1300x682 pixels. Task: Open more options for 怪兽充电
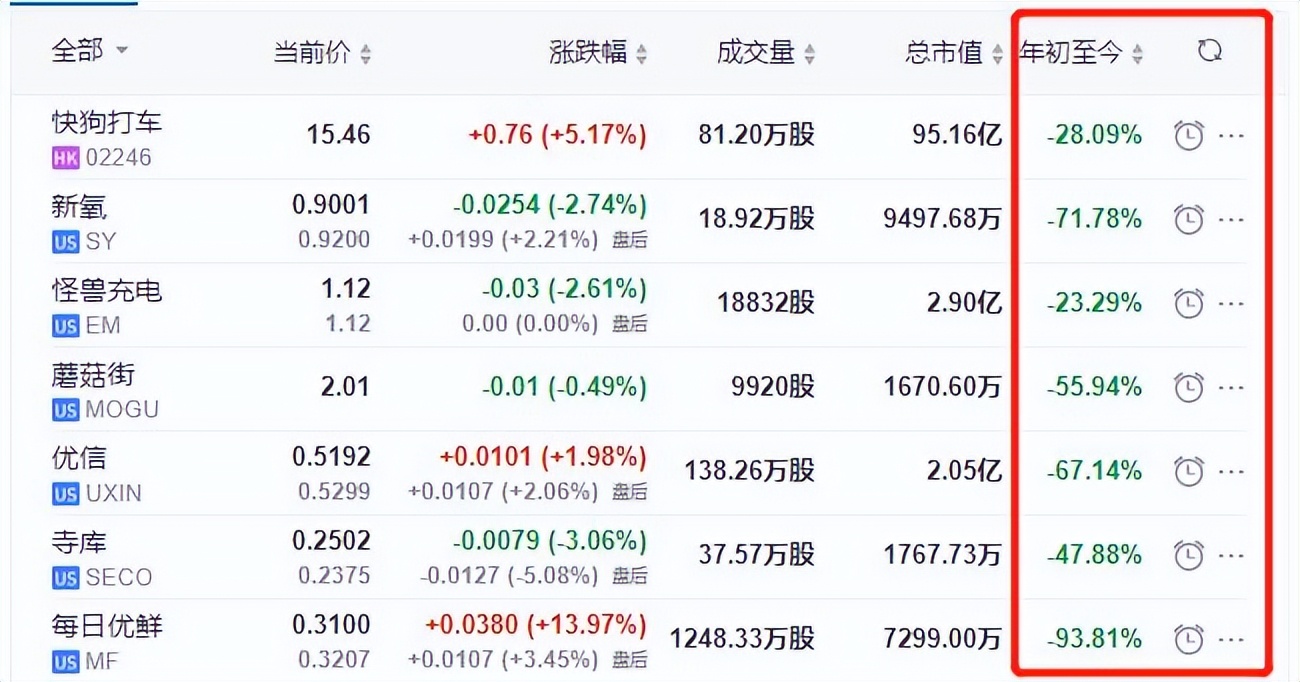coord(1230,302)
